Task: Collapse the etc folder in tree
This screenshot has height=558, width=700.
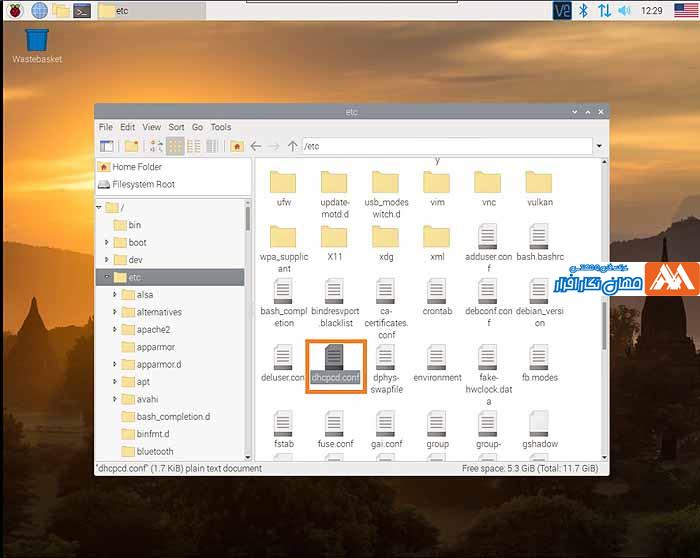Action: click(x=107, y=277)
